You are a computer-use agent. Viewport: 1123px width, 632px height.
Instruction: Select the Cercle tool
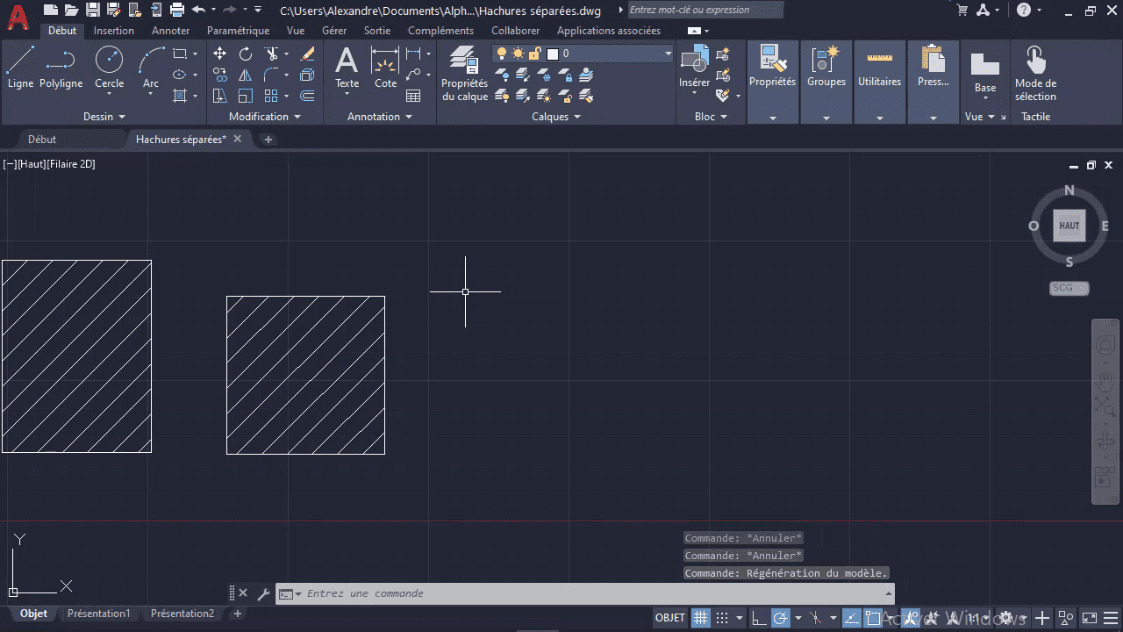(x=109, y=70)
